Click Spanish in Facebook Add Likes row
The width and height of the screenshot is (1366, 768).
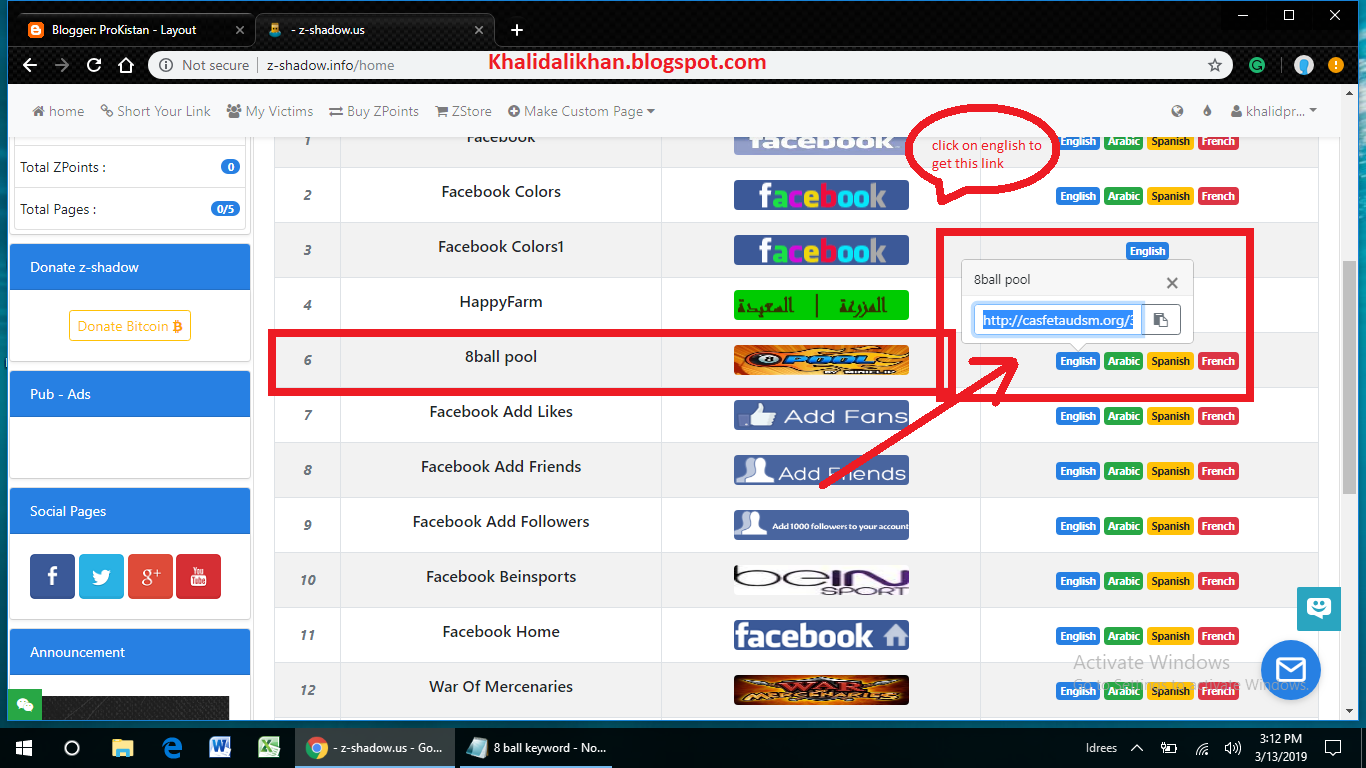(x=1170, y=416)
